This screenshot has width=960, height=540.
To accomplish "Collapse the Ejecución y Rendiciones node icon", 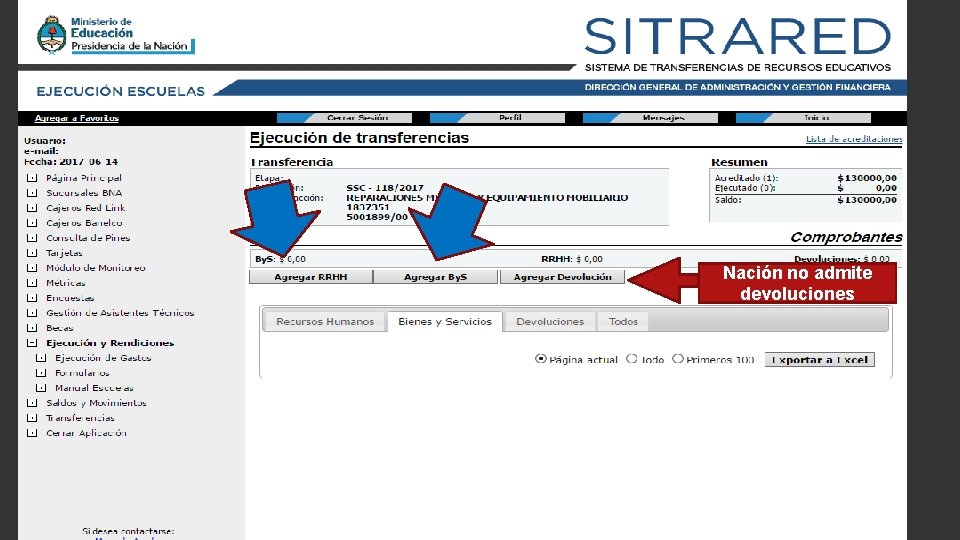I will coord(32,343).
